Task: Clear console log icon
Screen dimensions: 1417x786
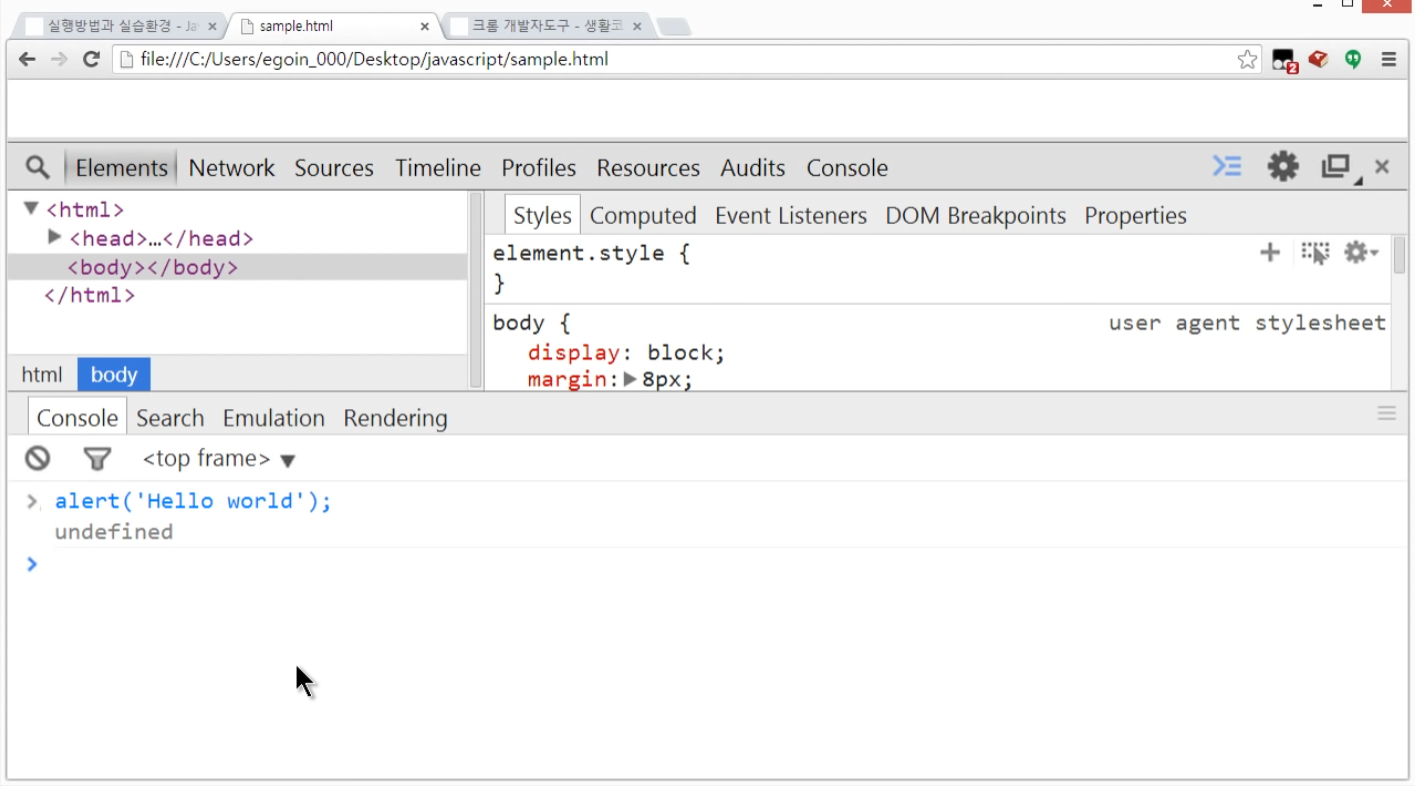Action: 38,458
